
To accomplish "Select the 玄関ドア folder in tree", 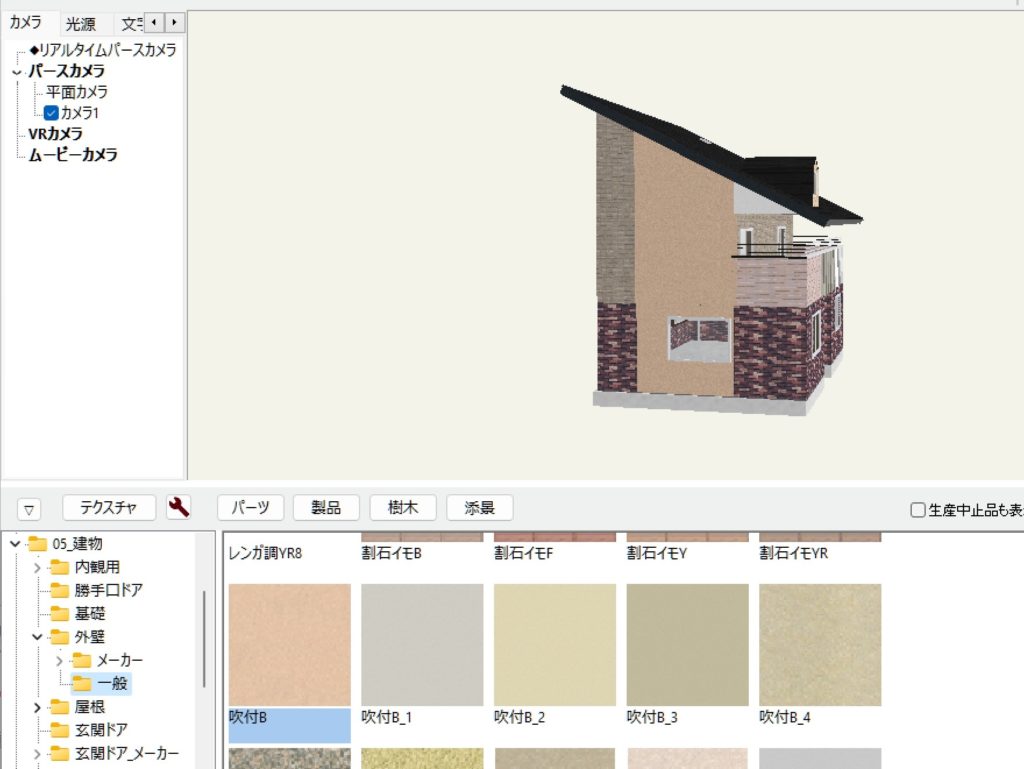I will 101,729.
